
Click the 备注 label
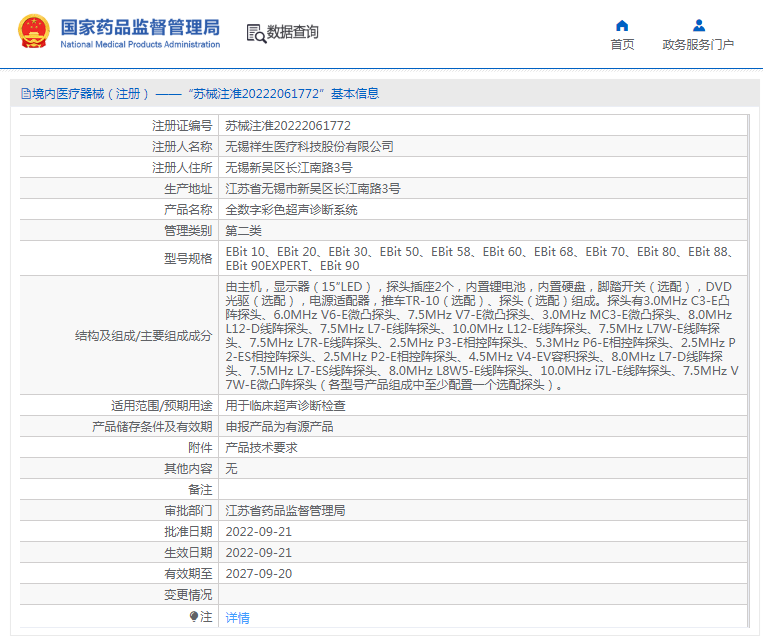tap(200, 490)
